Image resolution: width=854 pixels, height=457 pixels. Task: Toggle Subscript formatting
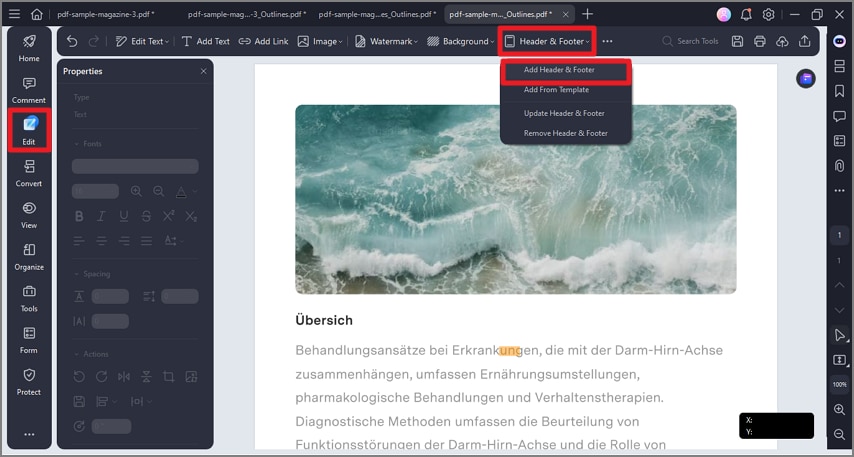tap(191, 216)
